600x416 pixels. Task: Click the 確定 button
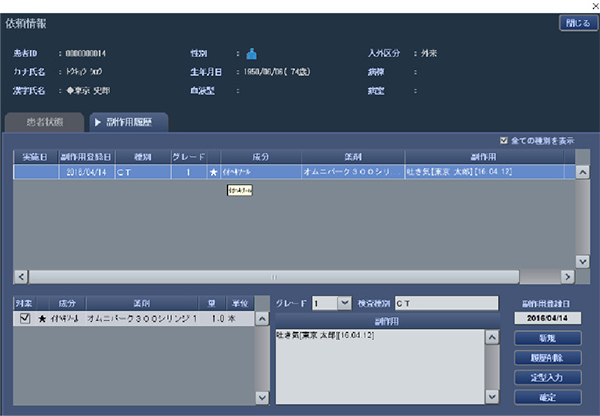(548, 397)
